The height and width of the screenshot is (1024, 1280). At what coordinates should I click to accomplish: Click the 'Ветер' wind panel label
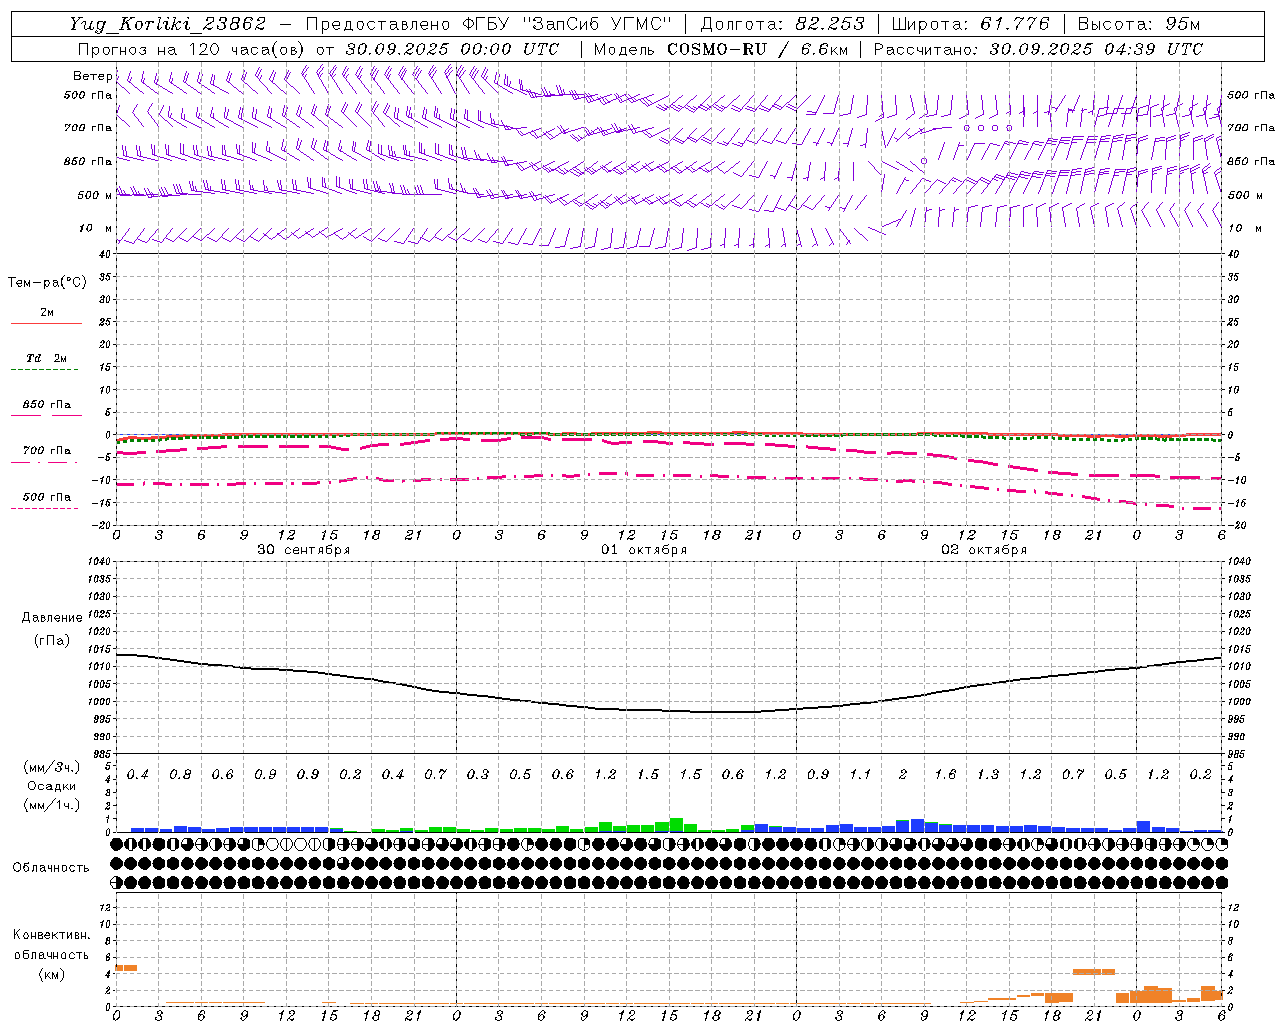[x=92, y=76]
